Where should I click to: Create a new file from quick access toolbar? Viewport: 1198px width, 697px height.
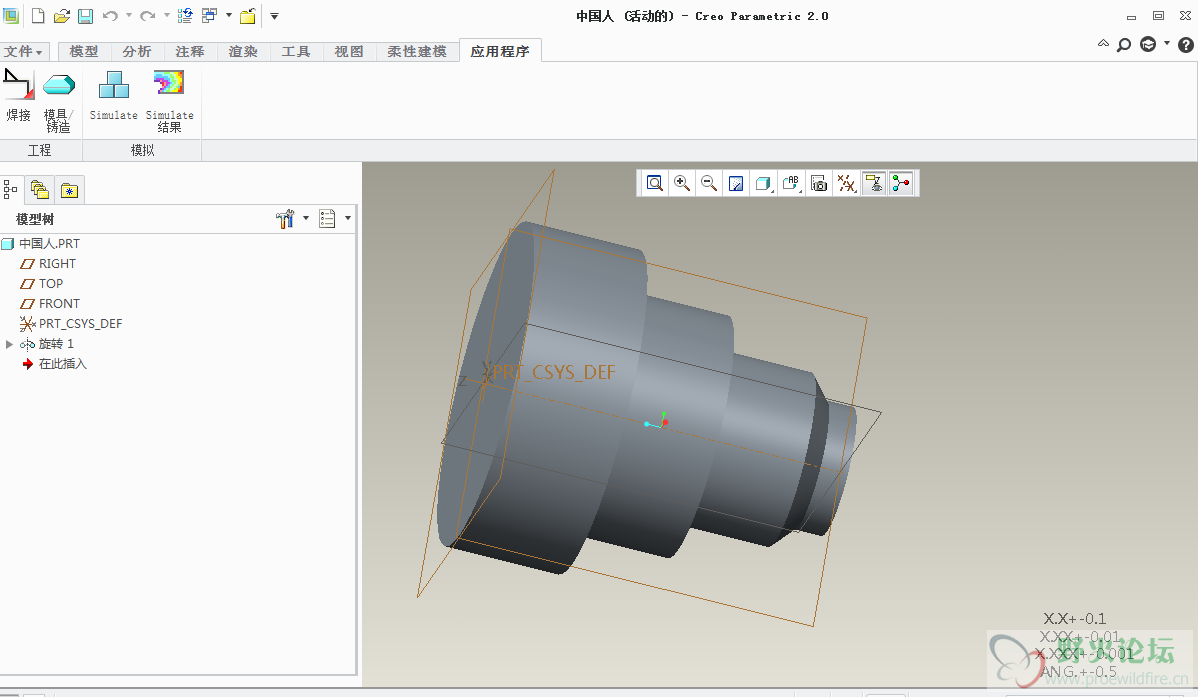coord(37,15)
